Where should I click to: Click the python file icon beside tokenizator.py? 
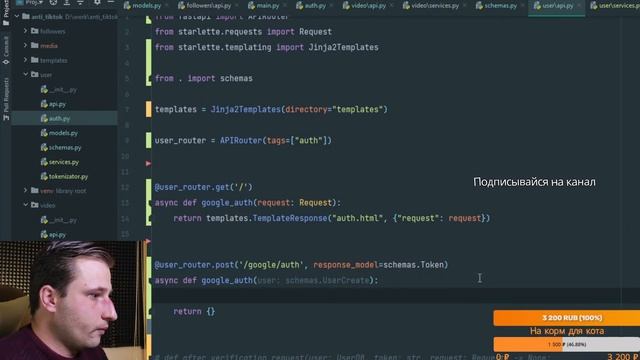[x=44, y=176]
